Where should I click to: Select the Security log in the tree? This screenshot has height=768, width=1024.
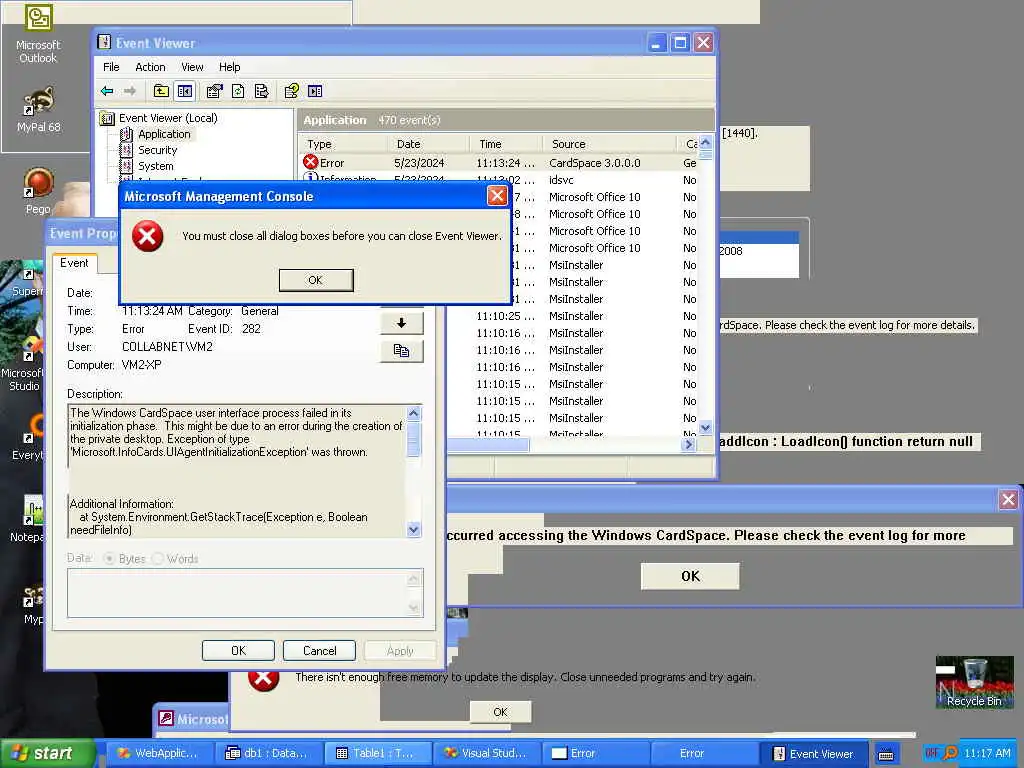[157, 150]
